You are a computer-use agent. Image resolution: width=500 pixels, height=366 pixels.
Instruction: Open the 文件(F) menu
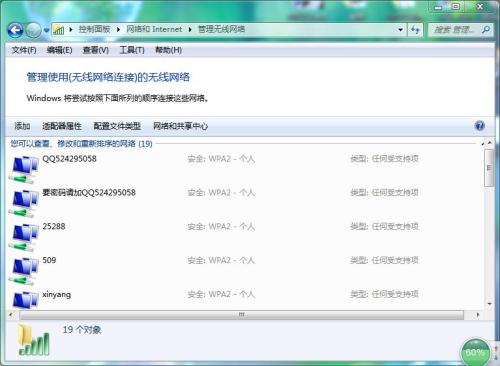(24, 50)
